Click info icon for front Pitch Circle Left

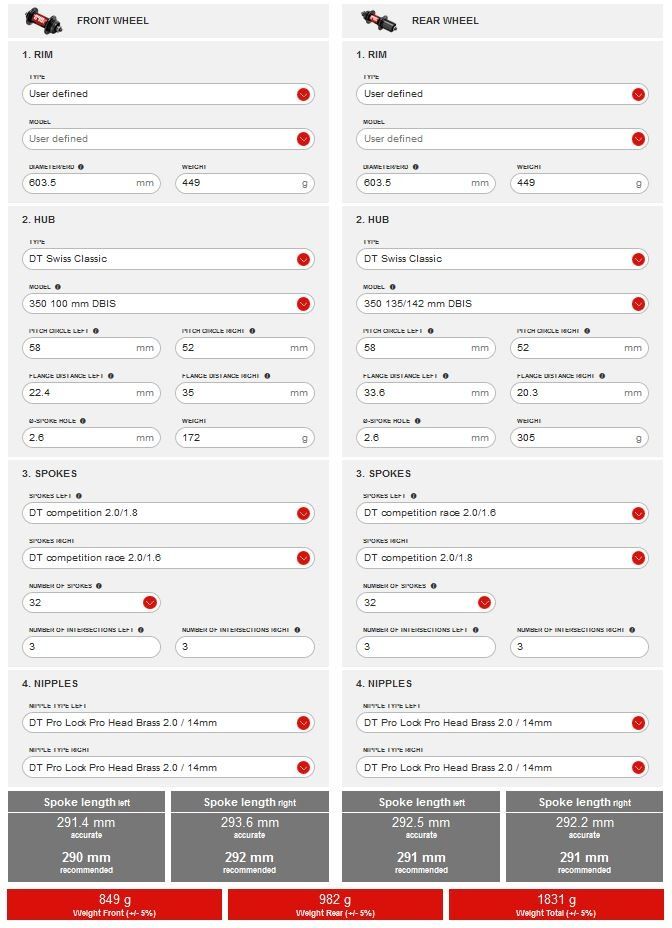coord(96,331)
